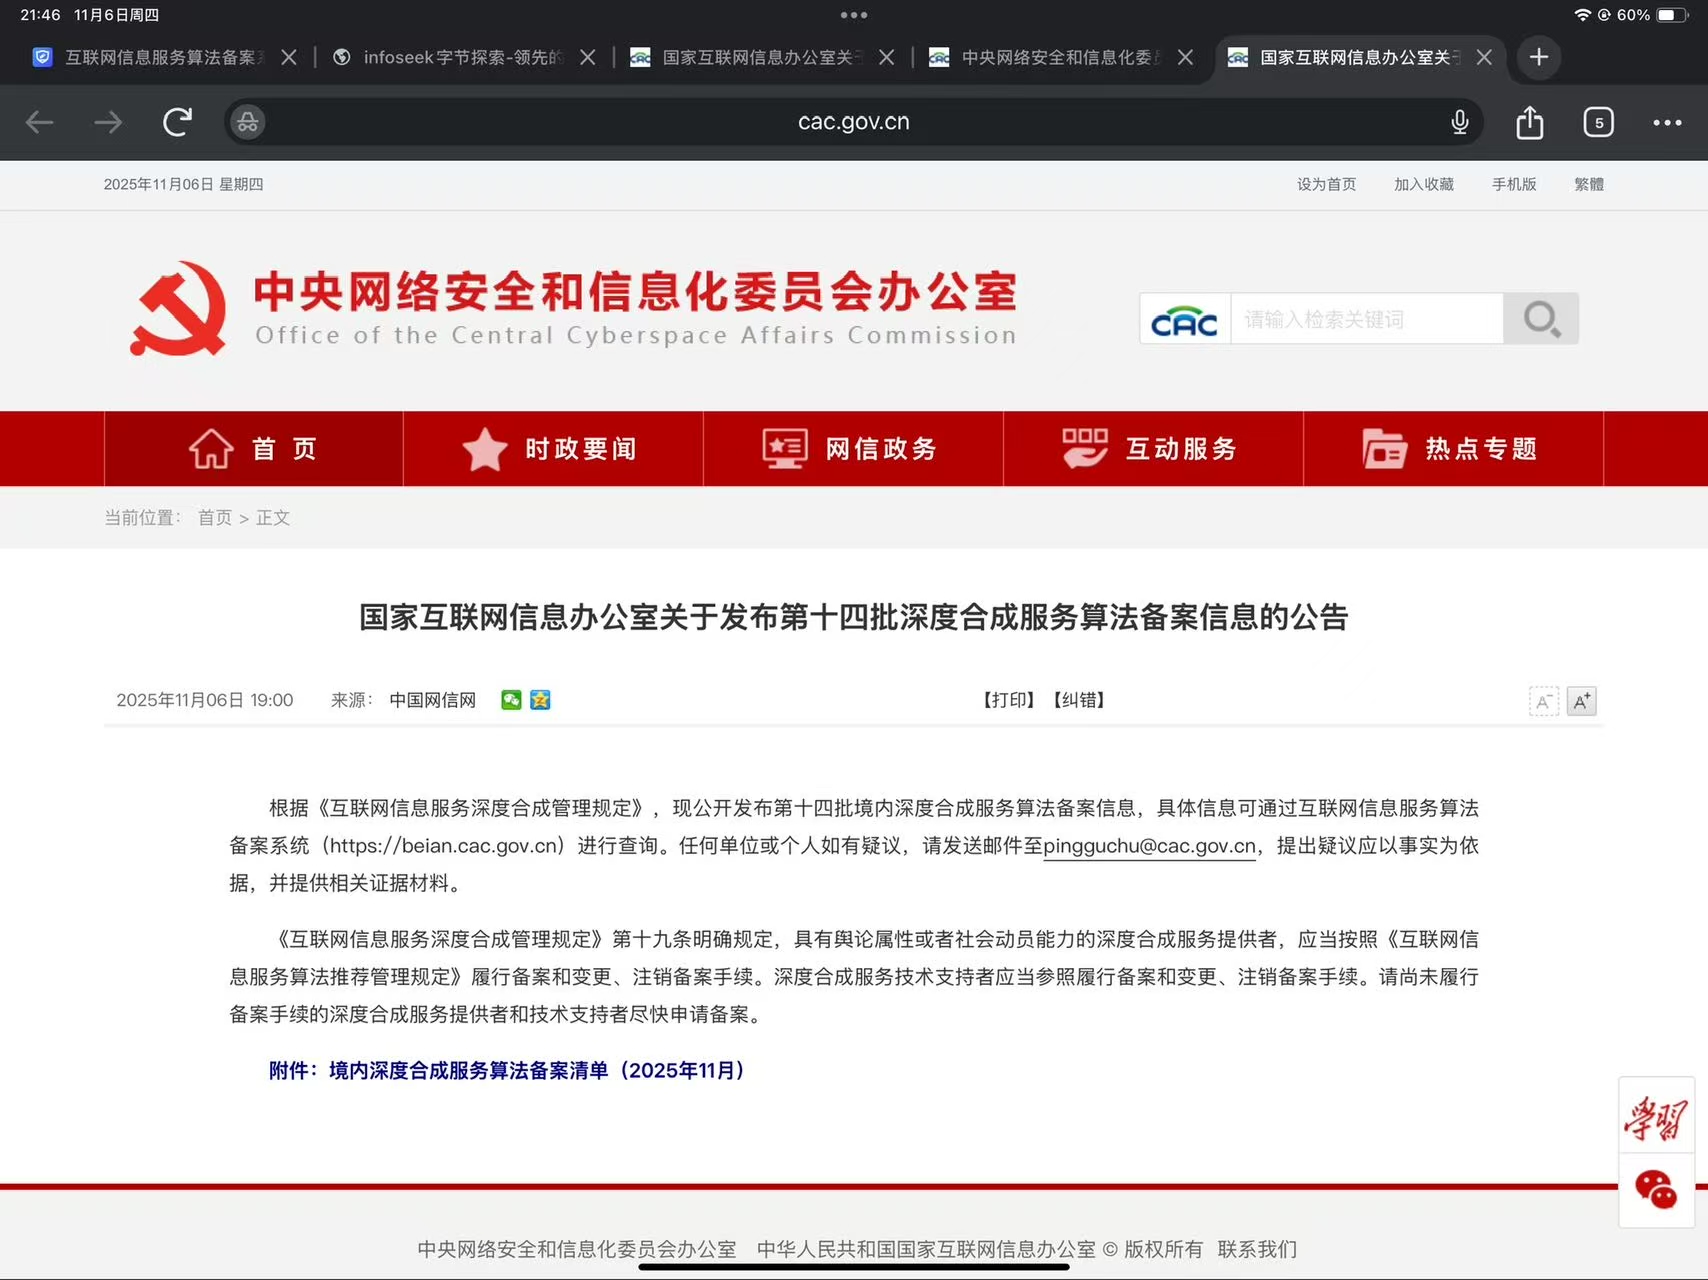Click the CAC logo beside search box

tap(1185, 319)
